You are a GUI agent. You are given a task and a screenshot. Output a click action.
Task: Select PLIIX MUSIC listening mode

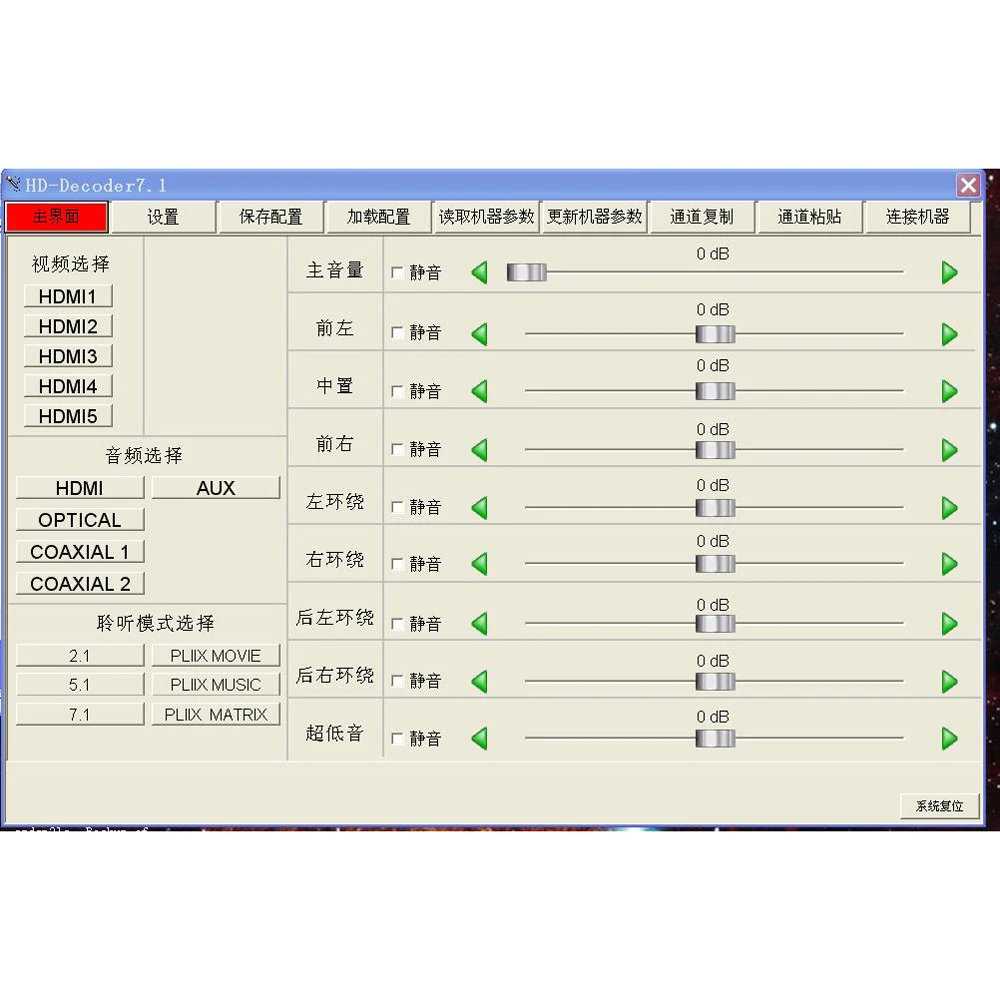click(216, 685)
